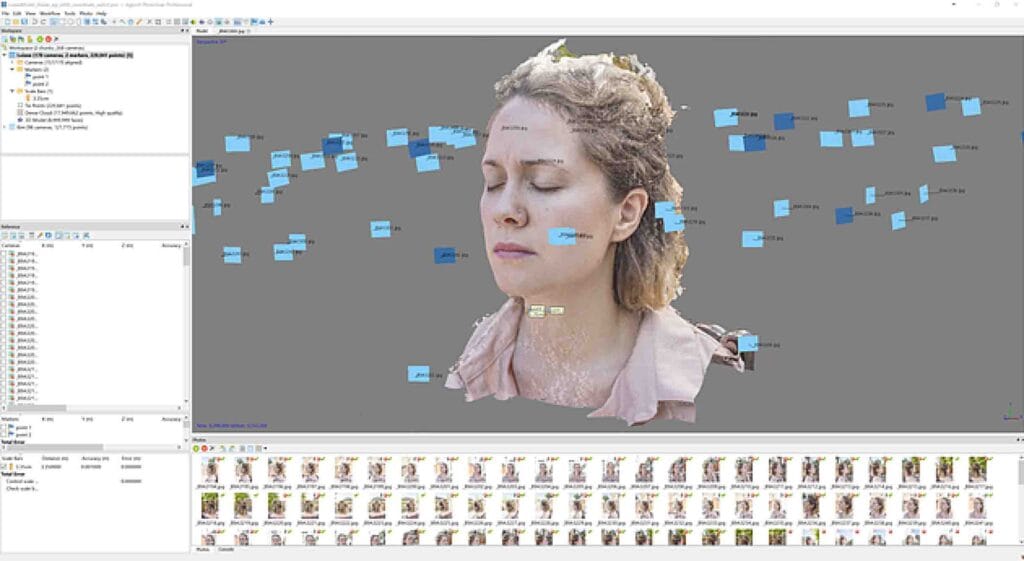Select Dense Cloud item in Workspace tree
The width and height of the screenshot is (1024, 561).
(x=73, y=113)
